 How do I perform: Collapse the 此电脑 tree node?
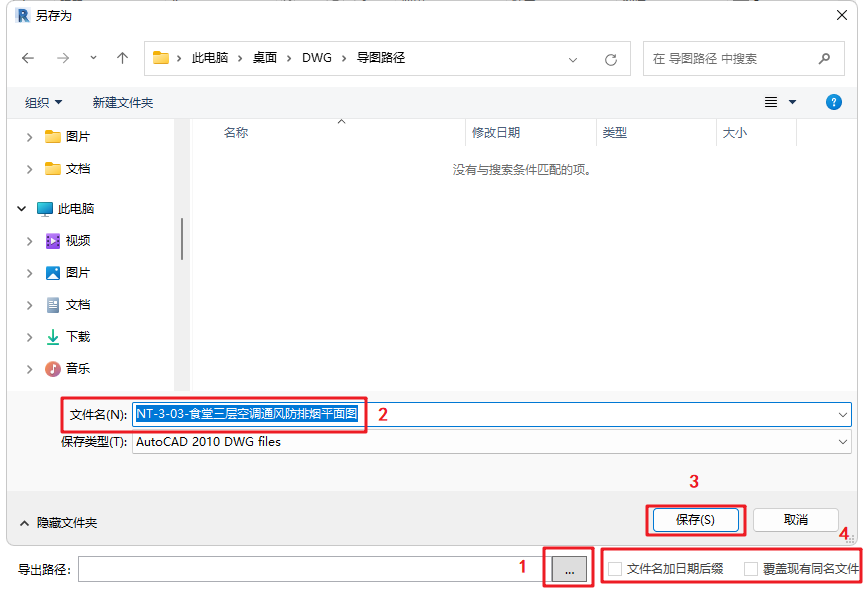click(x=22, y=208)
